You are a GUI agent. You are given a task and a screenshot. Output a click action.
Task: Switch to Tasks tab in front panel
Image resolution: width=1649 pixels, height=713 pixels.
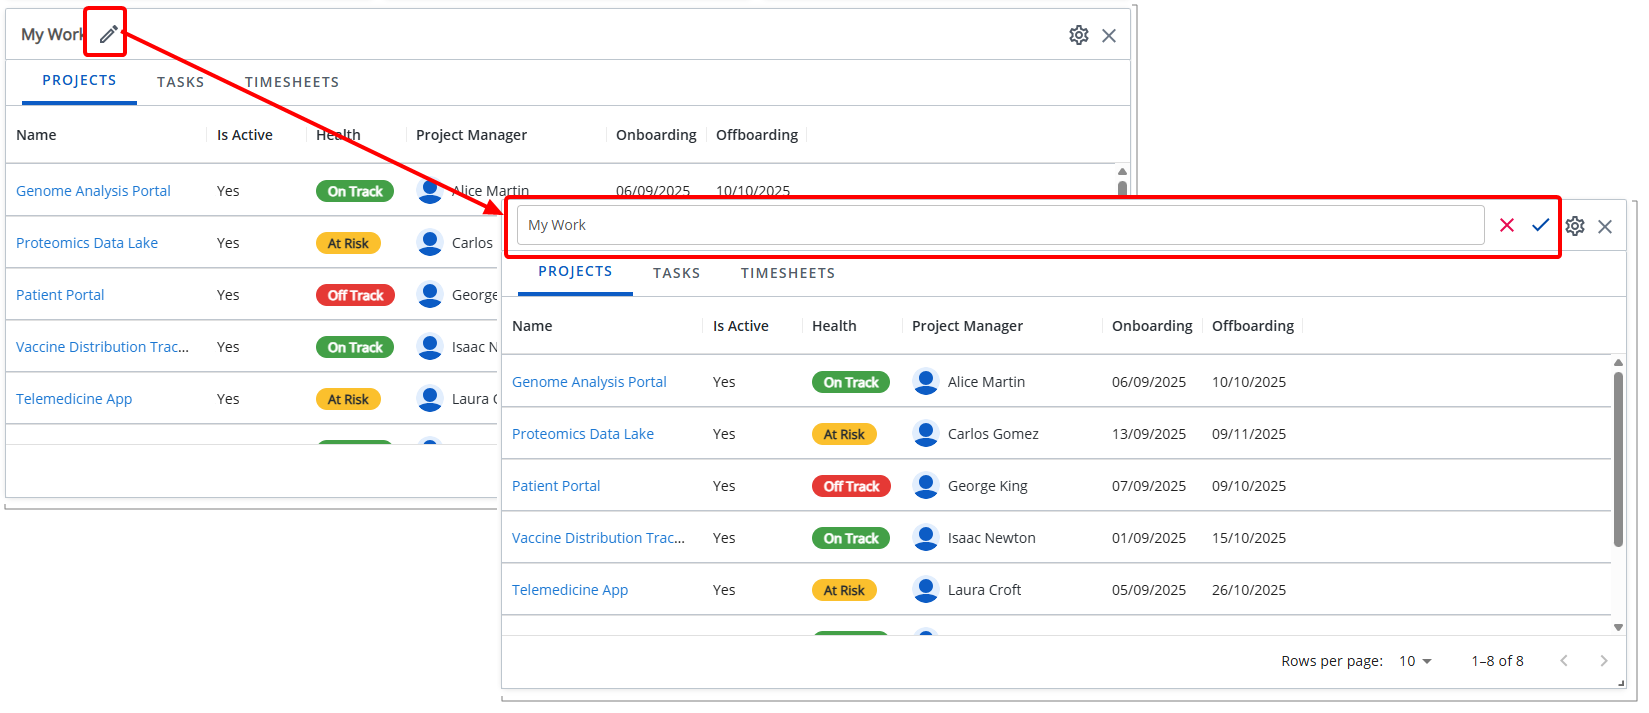[676, 273]
